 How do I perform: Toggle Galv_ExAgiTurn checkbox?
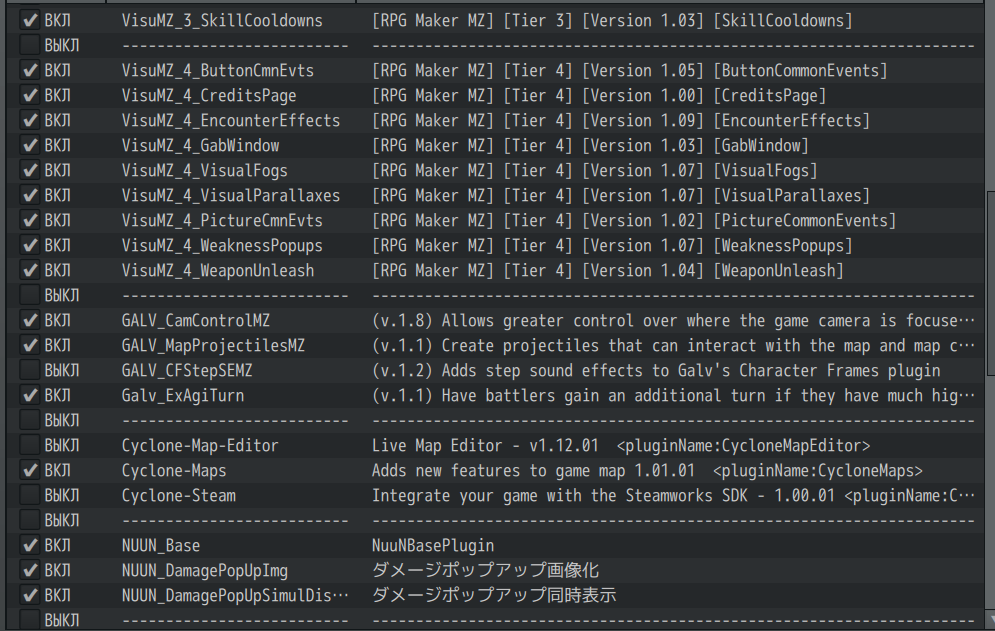[30, 395]
